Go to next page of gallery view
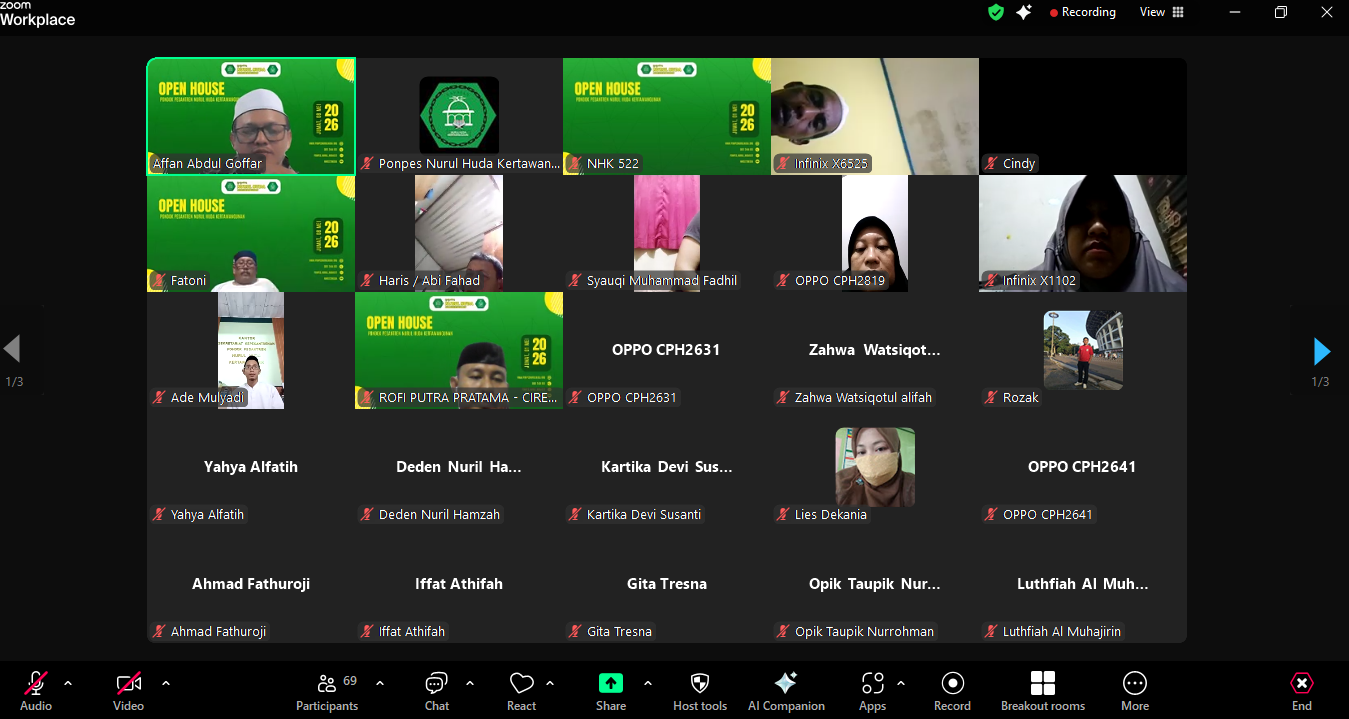1349x719 pixels. (x=1321, y=351)
